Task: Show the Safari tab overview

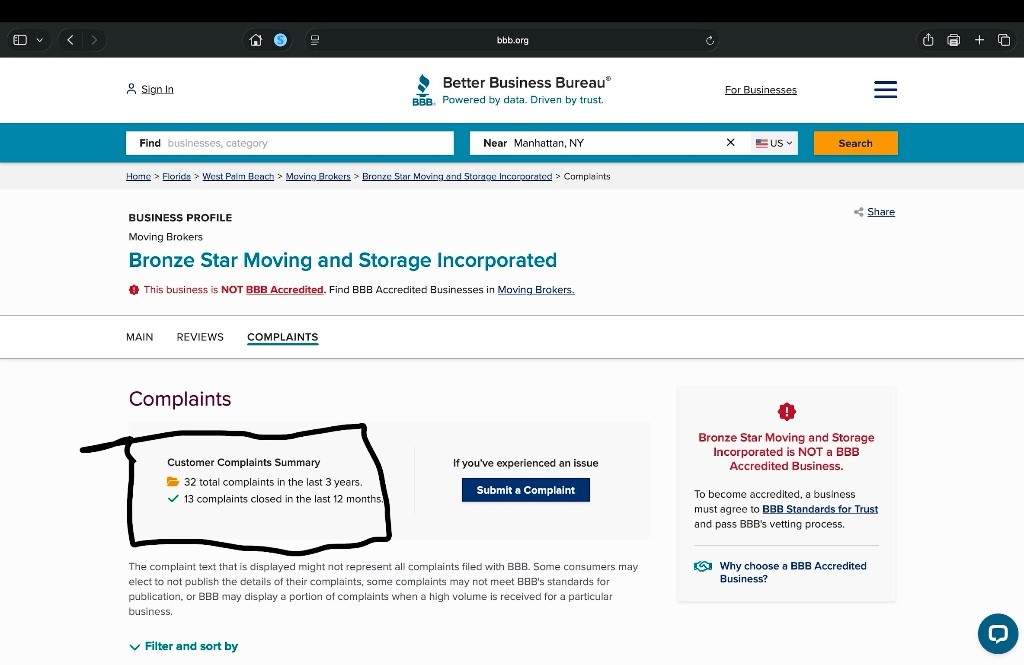Action: [1004, 40]
